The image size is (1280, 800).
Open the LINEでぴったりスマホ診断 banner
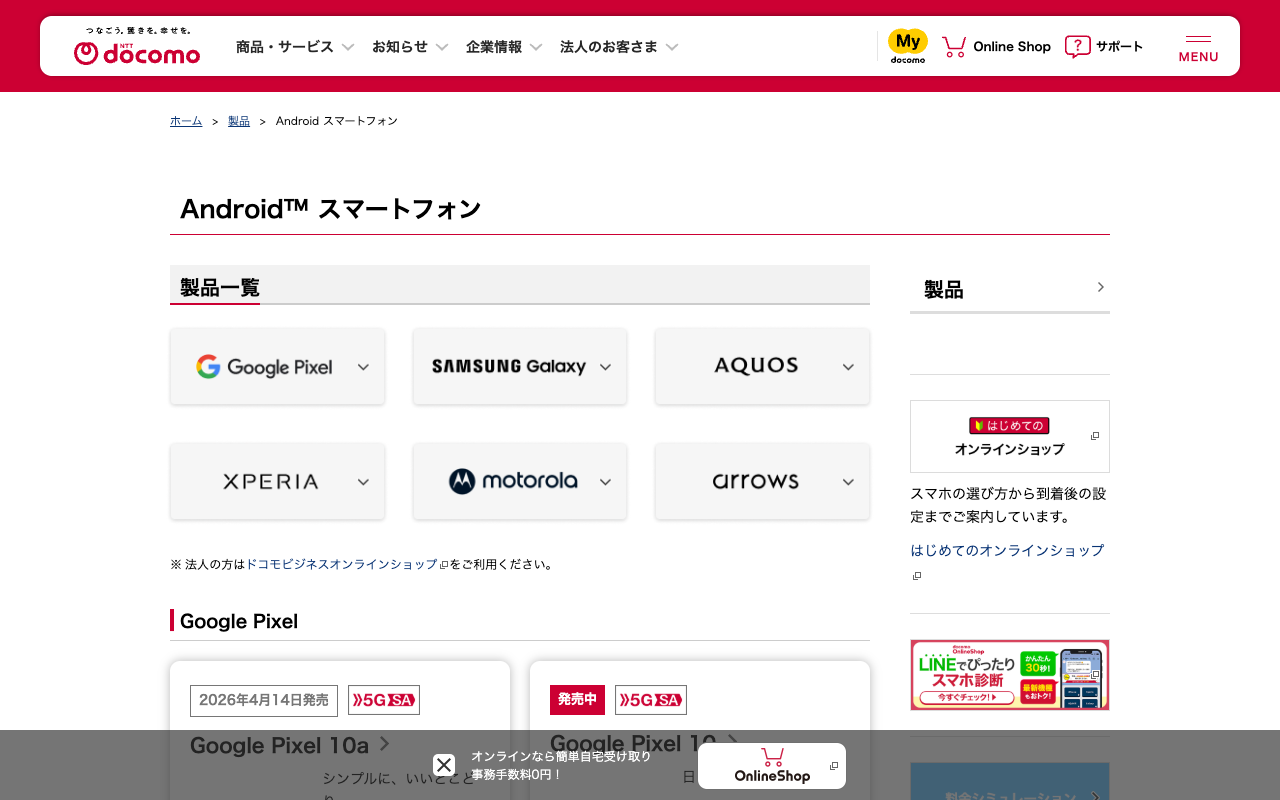[x=1010, y=675]
